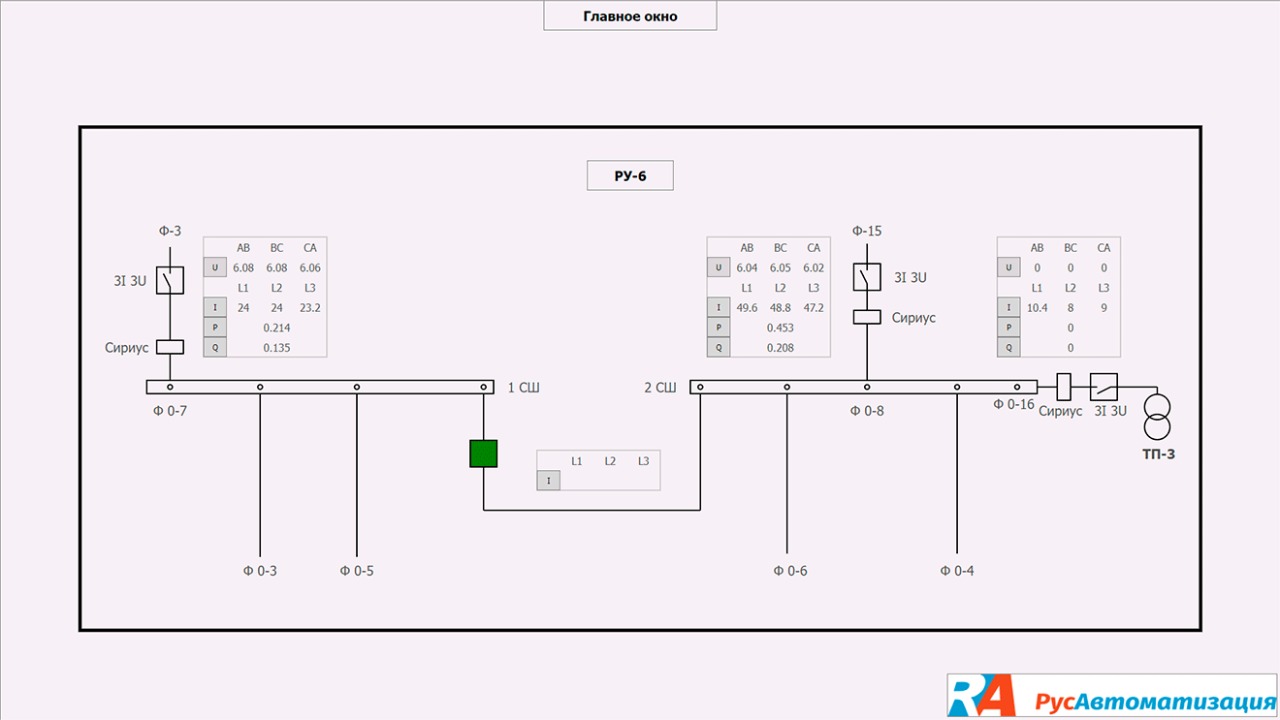Select the Ф 0-4 feeder label
Image resolution: width=1280 pixels, height=720 pixels.
point(957,571)
